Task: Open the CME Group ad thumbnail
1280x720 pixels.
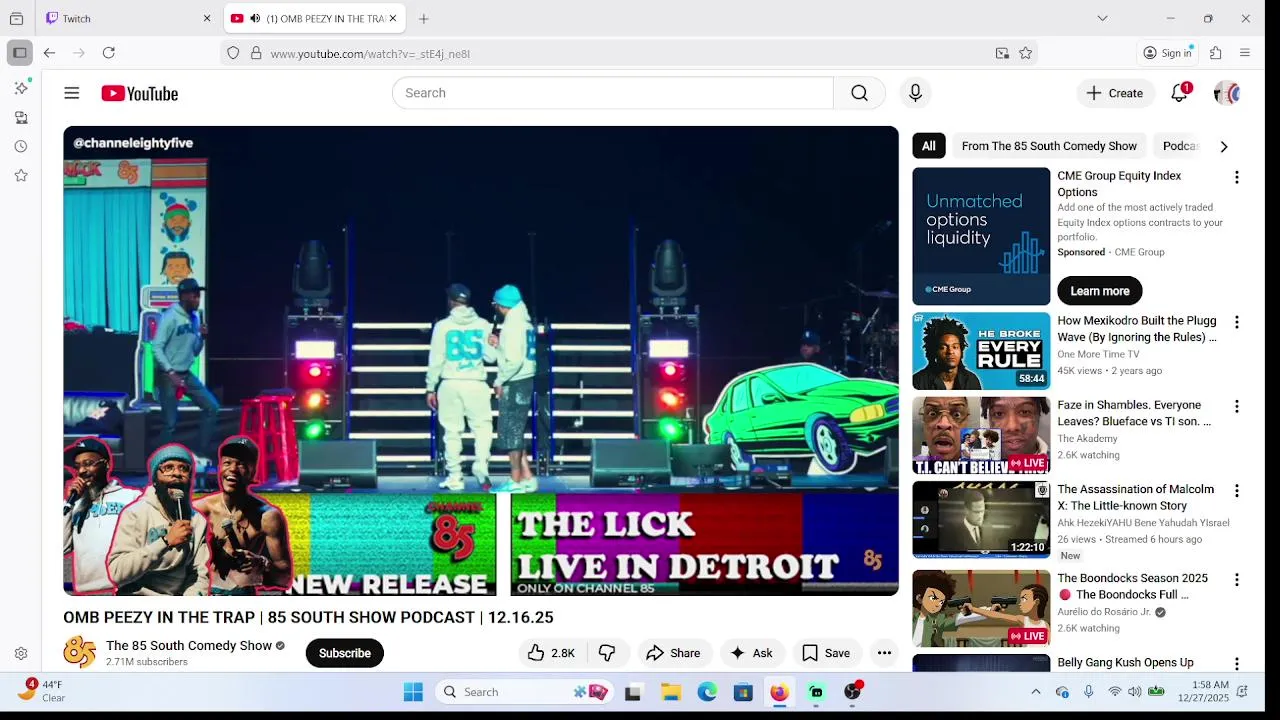Action: tap(981, 236)
